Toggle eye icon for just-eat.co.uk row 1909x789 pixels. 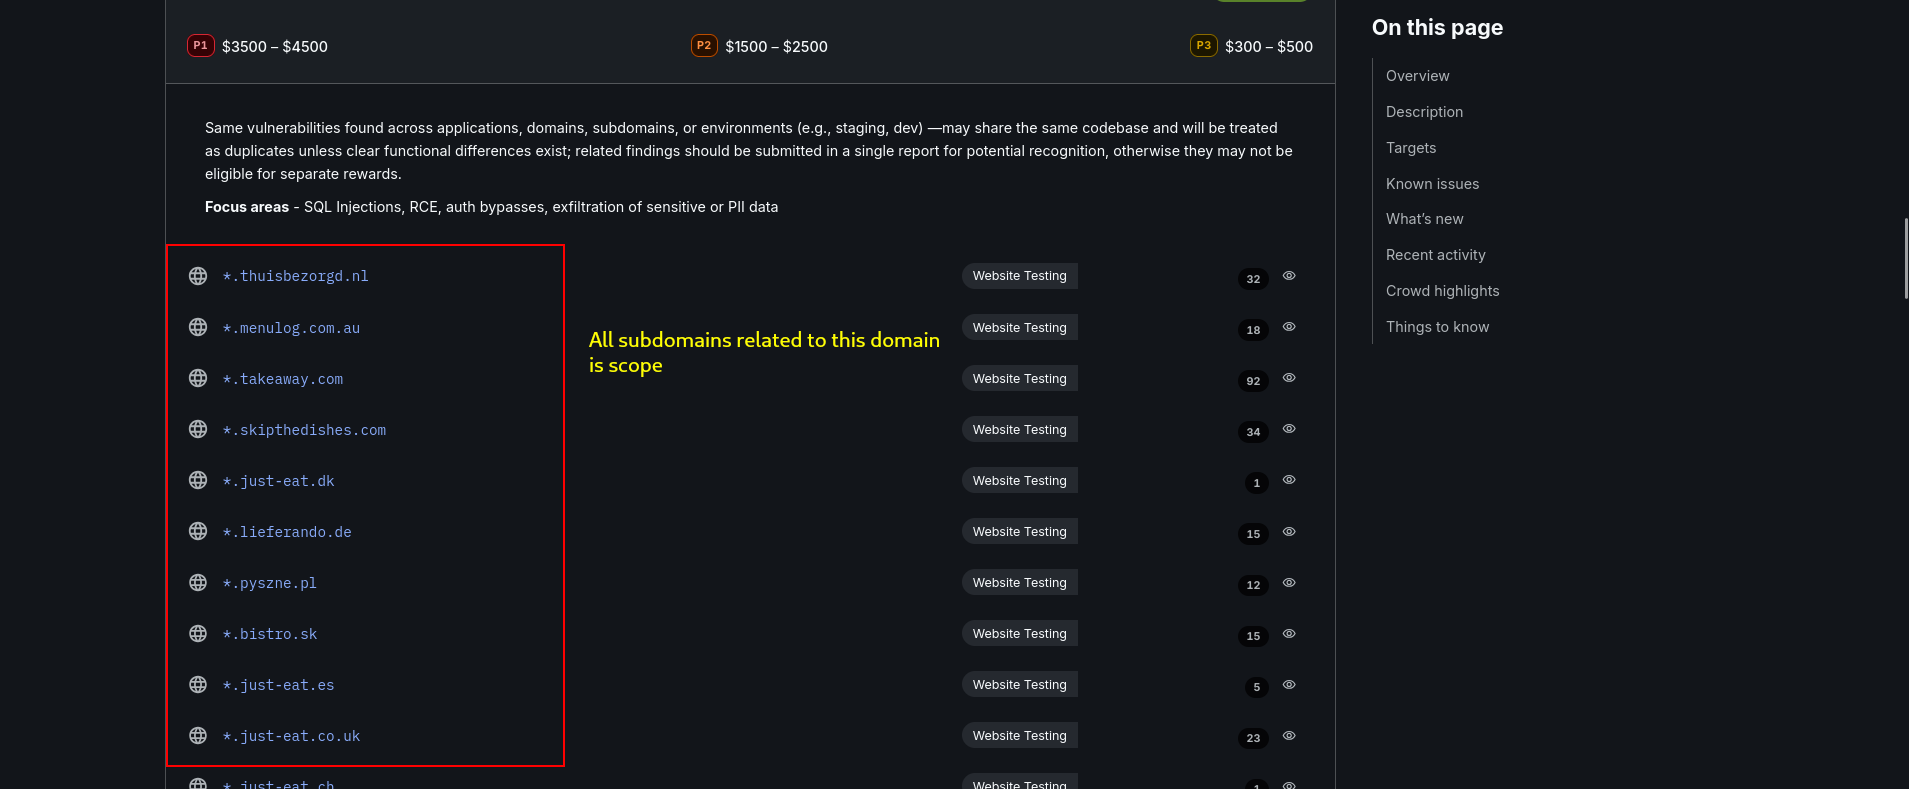tap(1289, 736)
